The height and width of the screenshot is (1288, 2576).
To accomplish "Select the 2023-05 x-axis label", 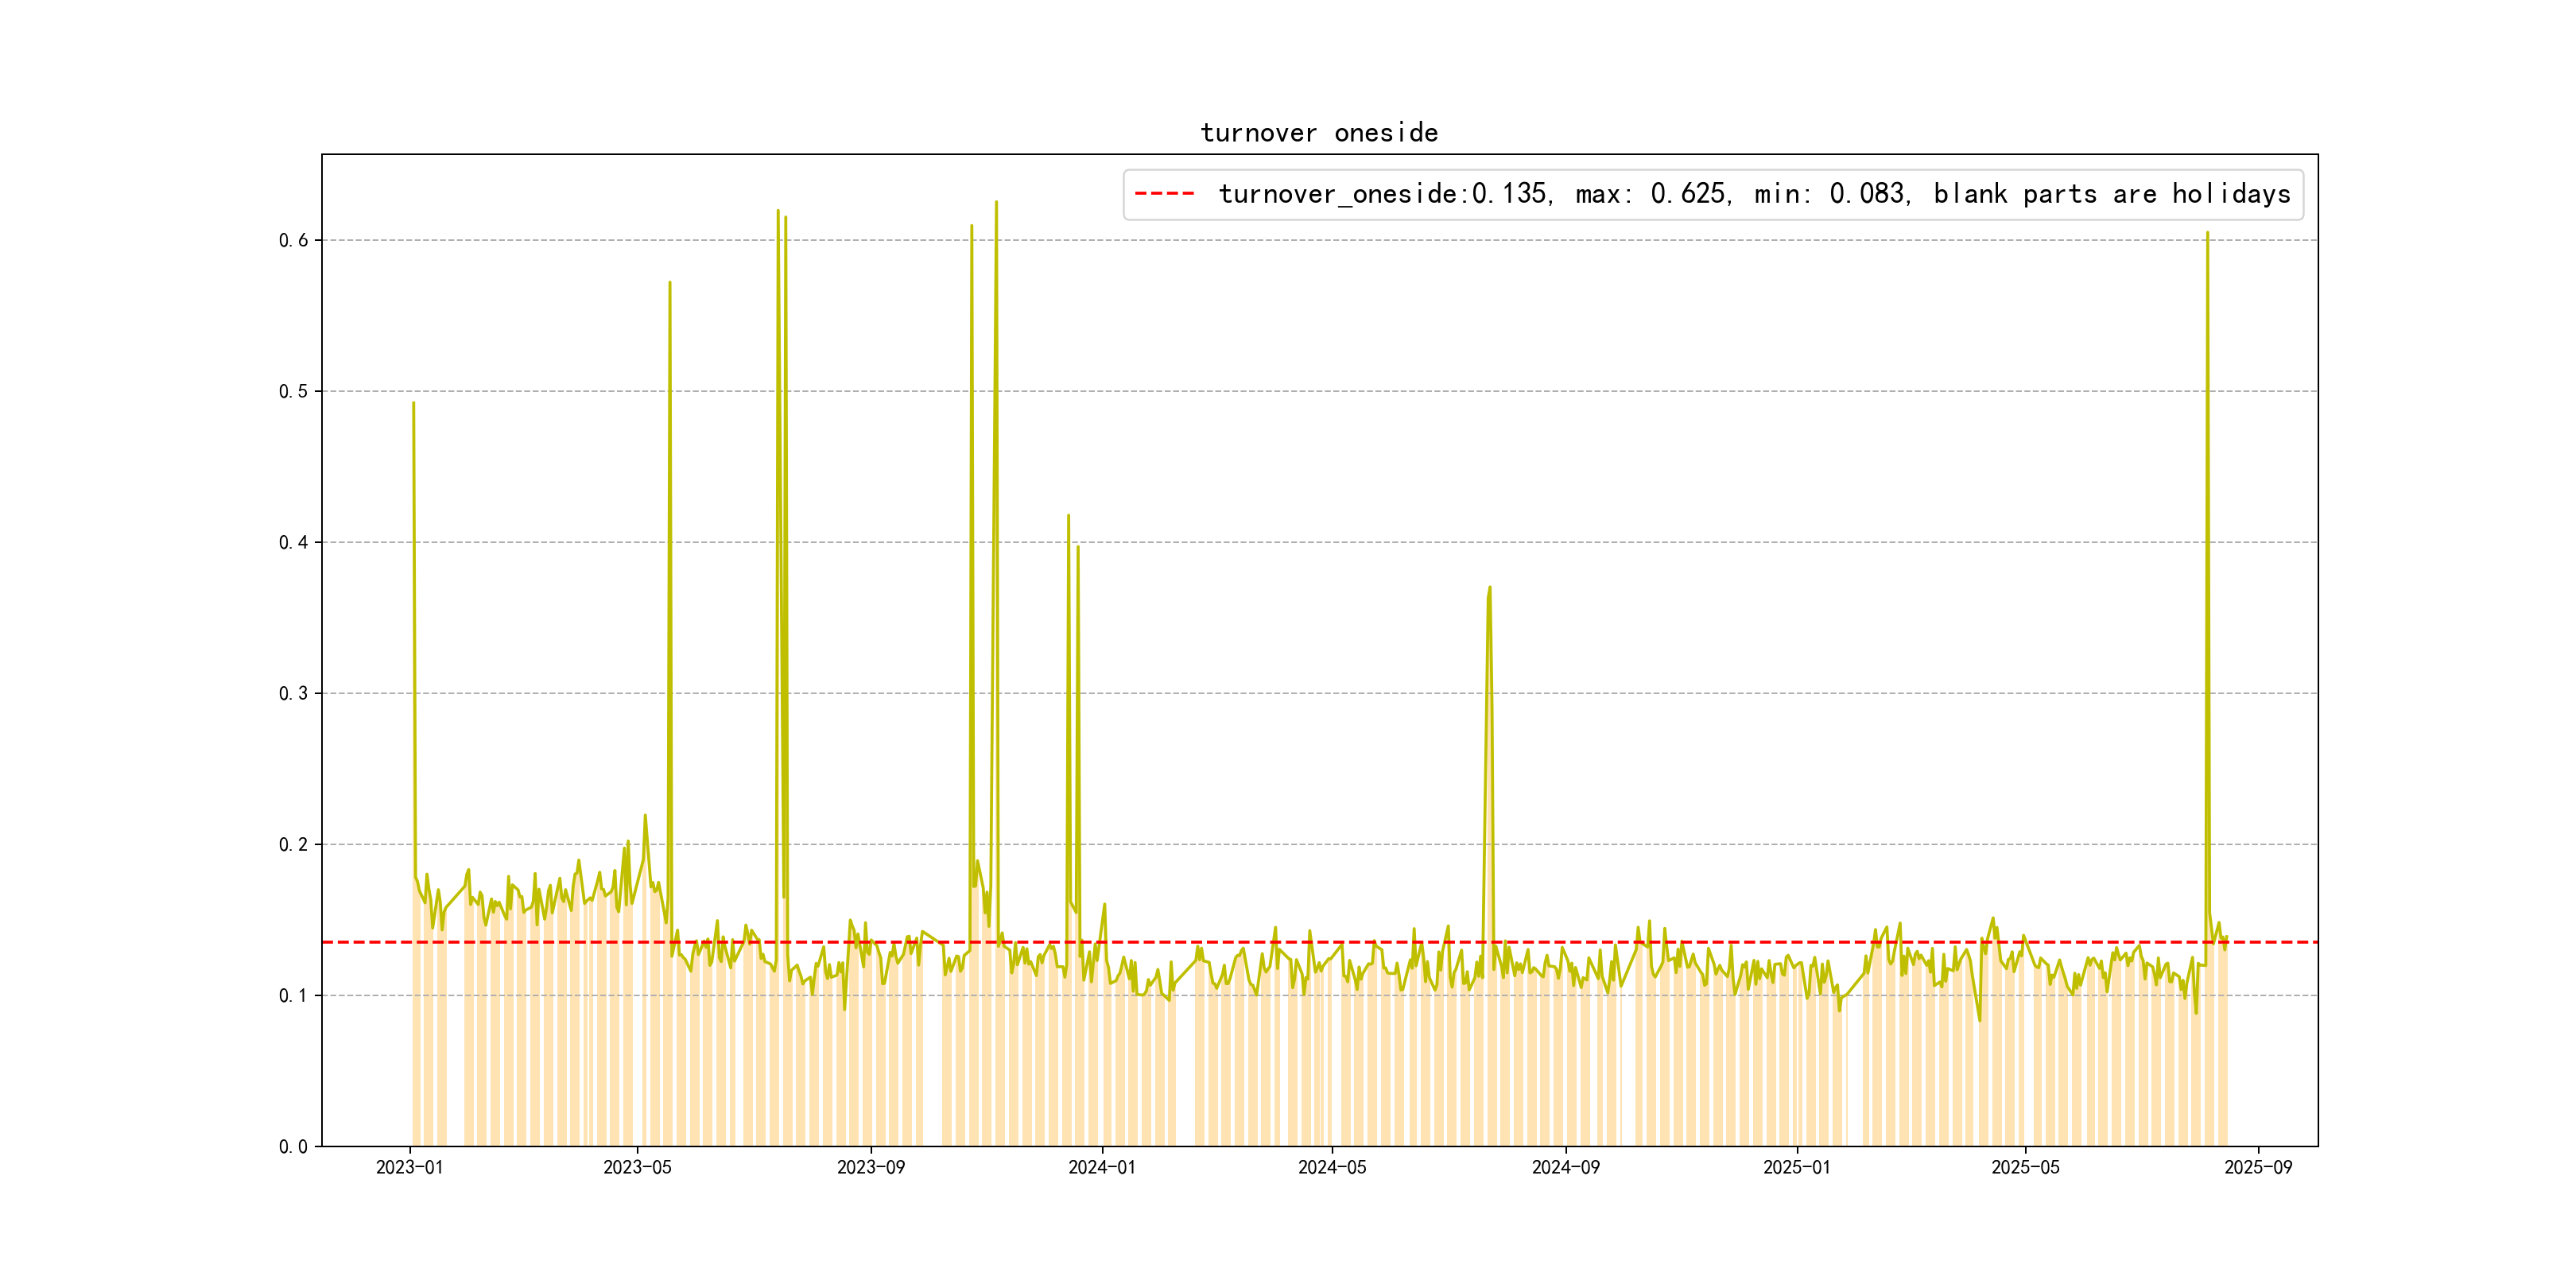I will [x=637, y=1167].
